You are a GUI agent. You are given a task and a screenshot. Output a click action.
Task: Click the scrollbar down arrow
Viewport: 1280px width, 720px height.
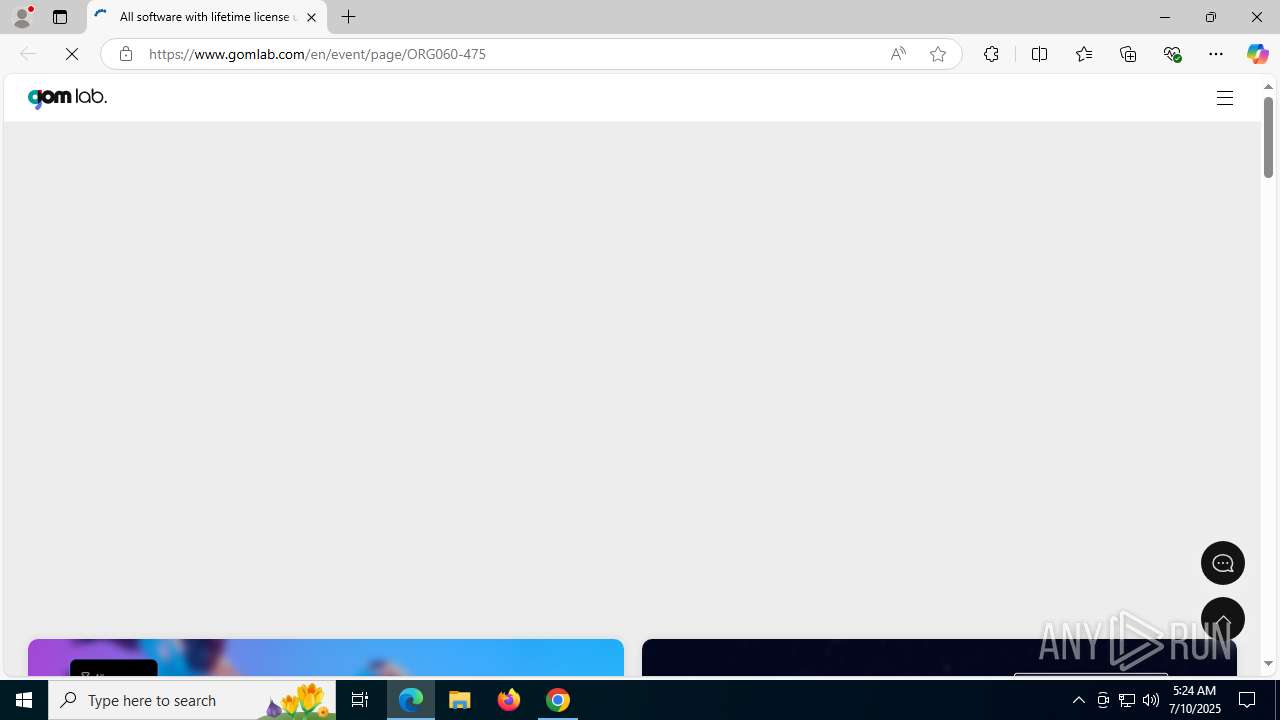pyautogui.click(x=1268, y=664)
